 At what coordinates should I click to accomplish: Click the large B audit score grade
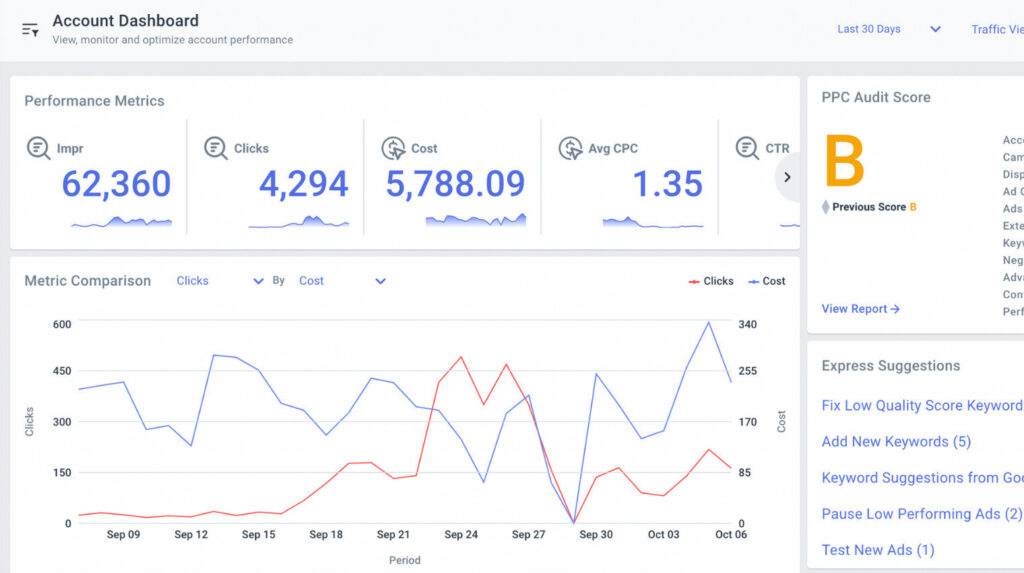844,161
